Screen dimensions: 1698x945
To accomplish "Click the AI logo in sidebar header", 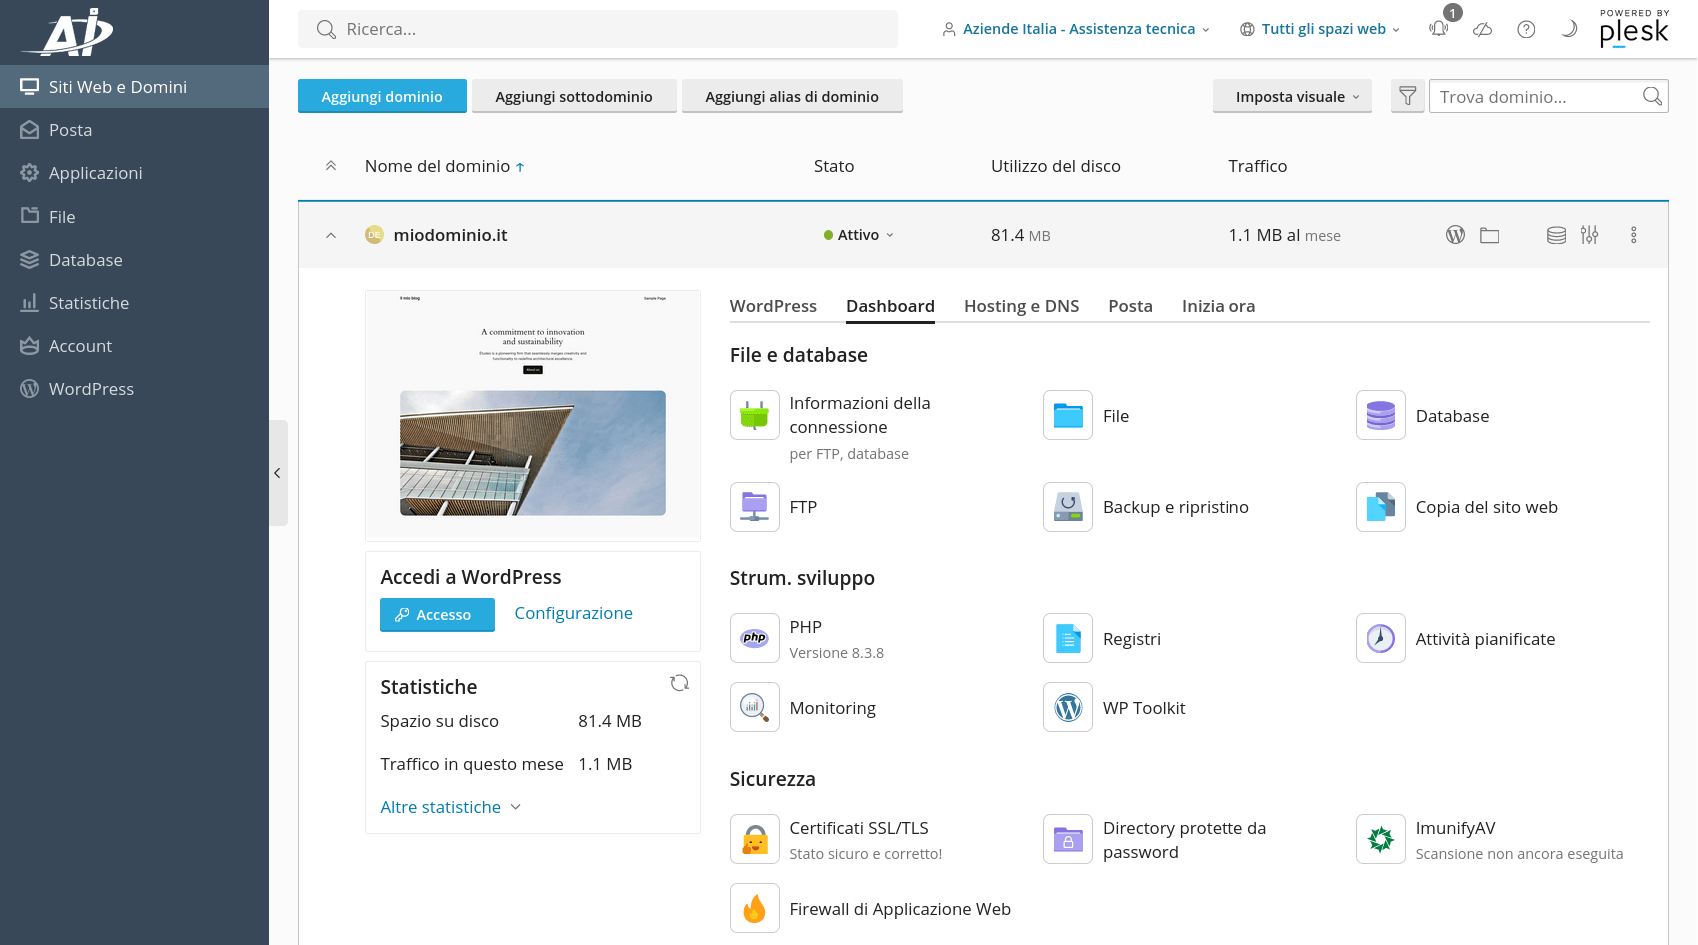I will point(70,31).
